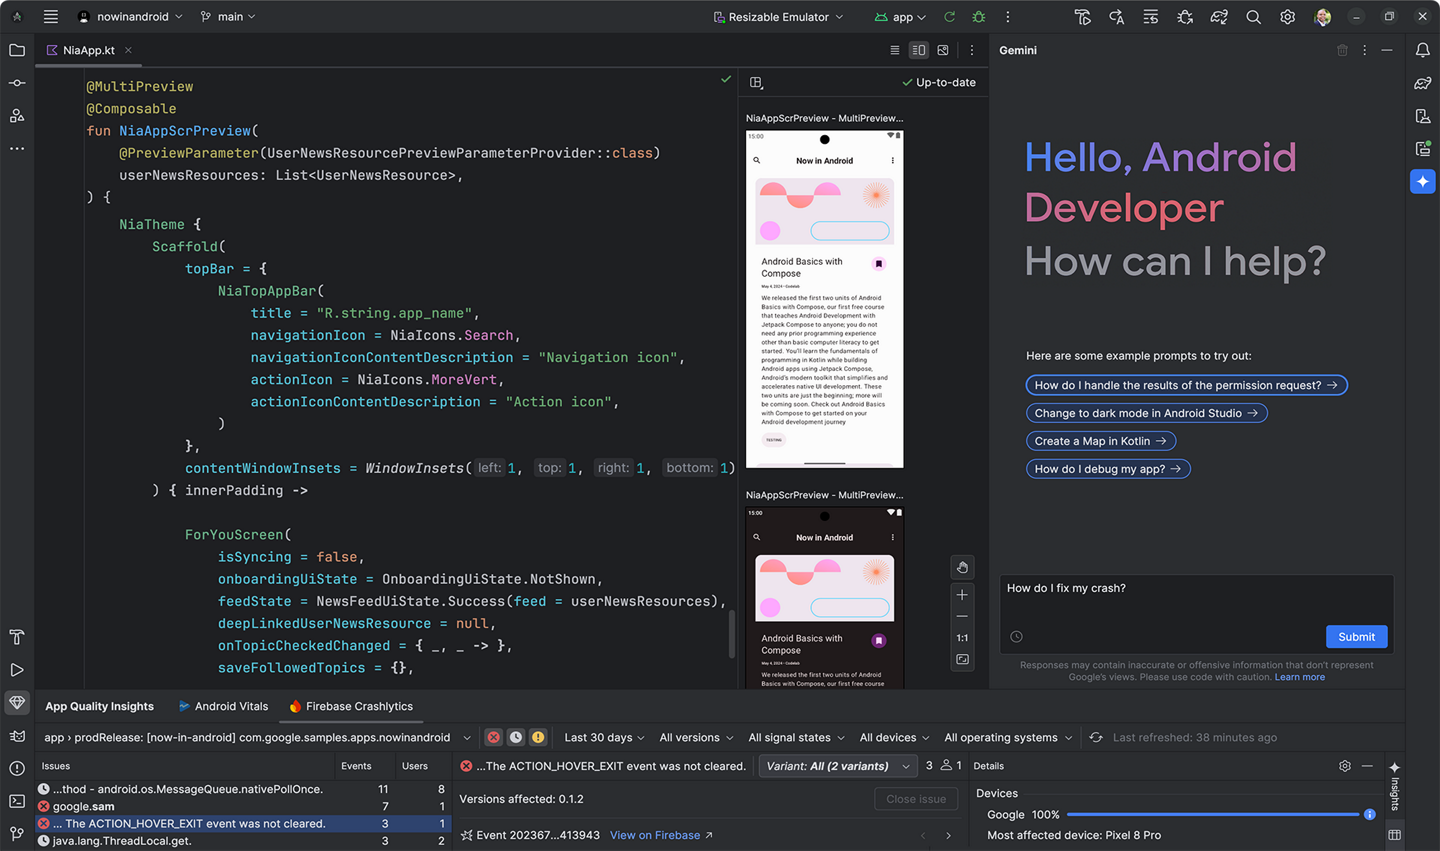
Task: Open the Variant: All (2 variants) dropdown
Action: point(838,765)
